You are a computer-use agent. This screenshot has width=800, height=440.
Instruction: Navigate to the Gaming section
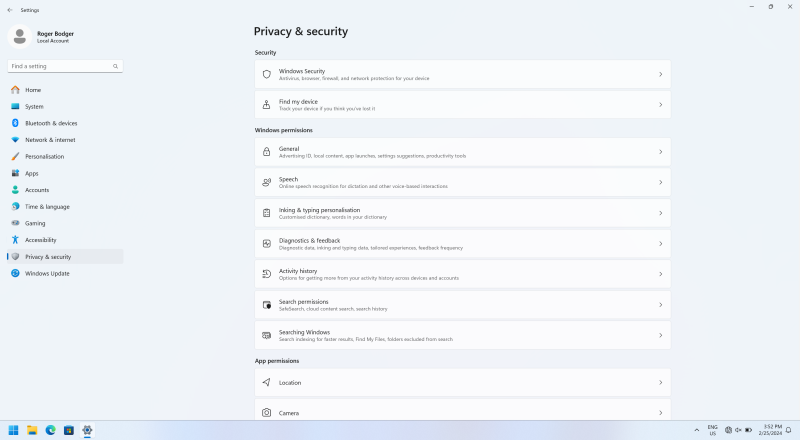[65, 223]
